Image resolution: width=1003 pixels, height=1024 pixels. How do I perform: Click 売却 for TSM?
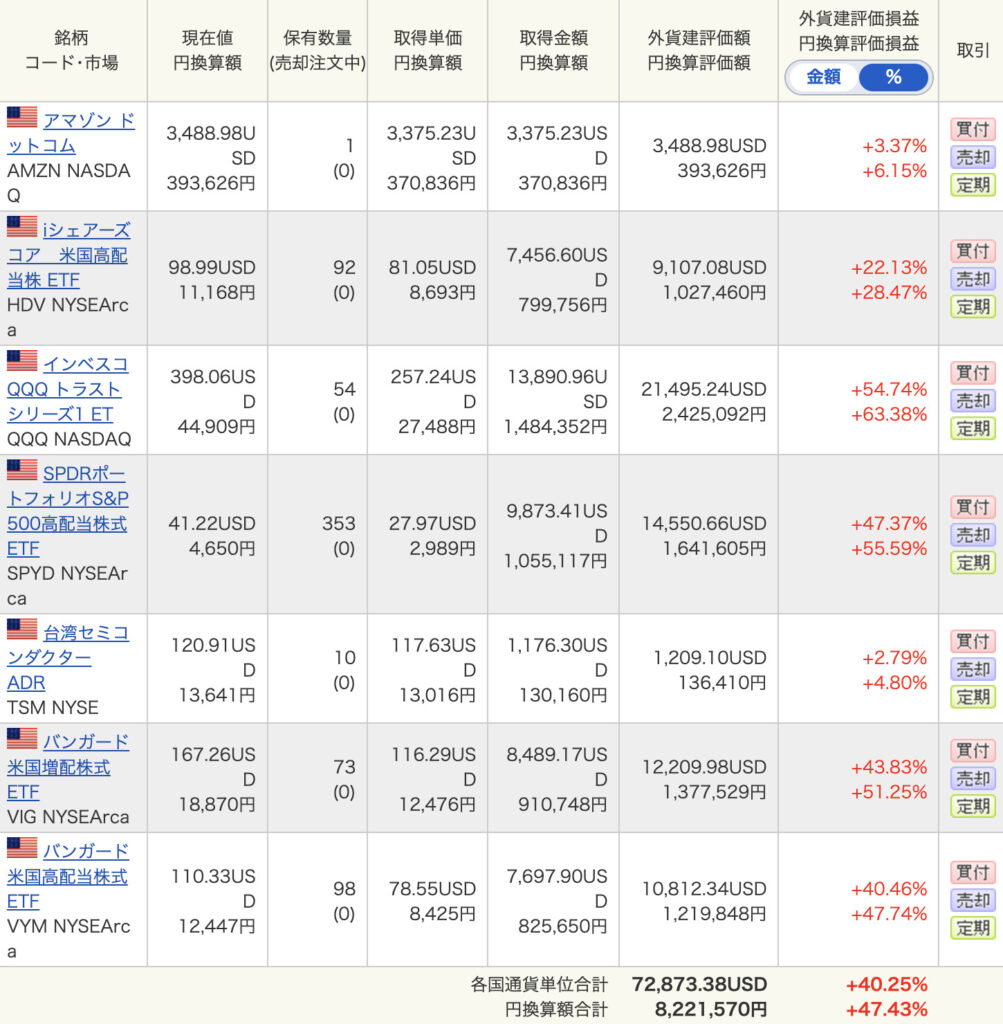(972, 669)
